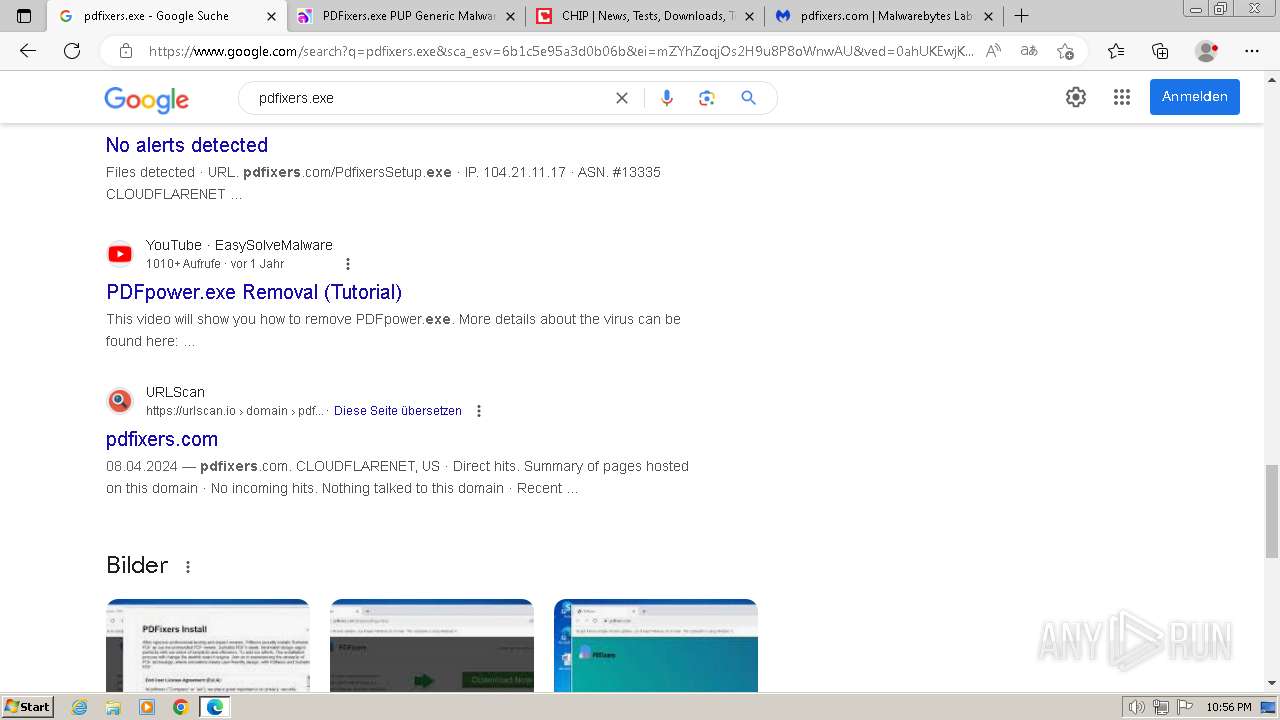View site information lock icon
The height and width of the screenshot is (720, 1280).
pos(126,51)
